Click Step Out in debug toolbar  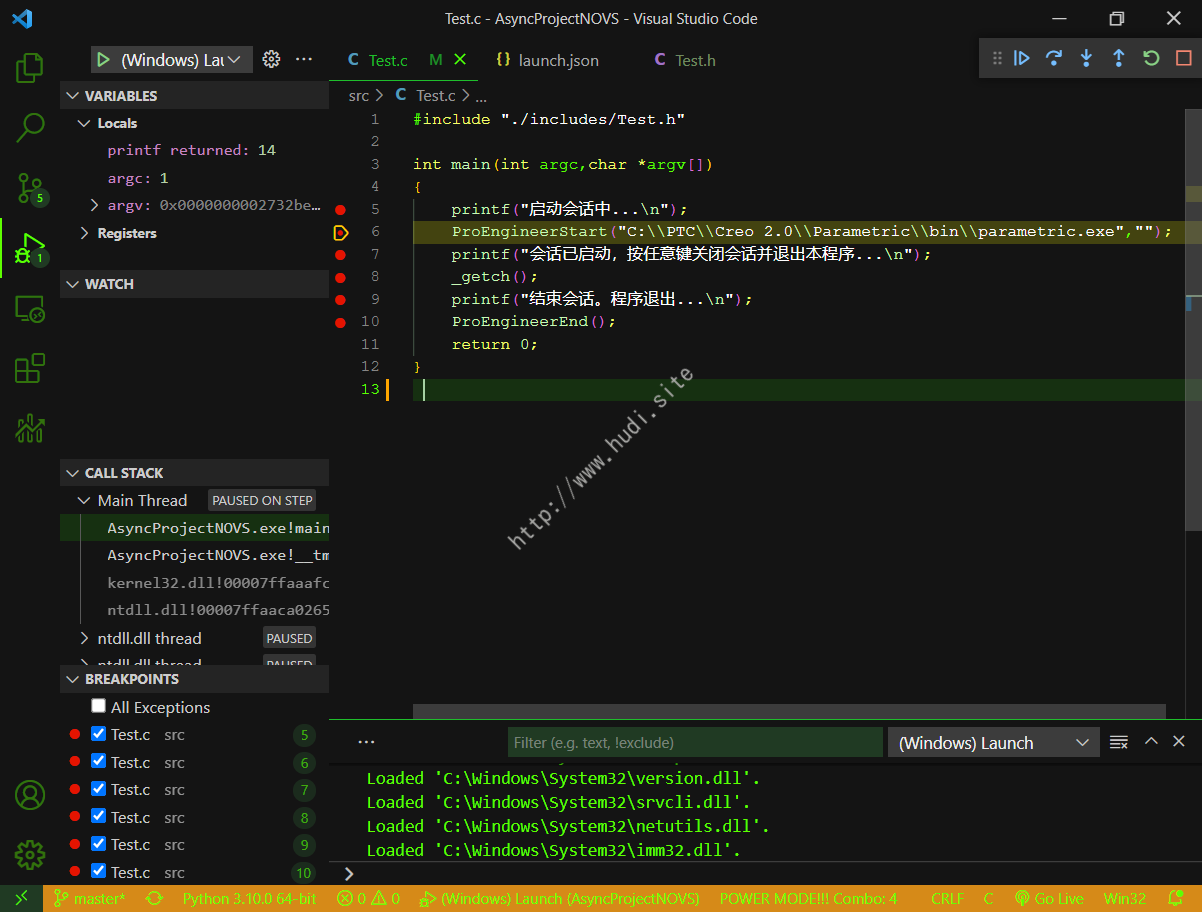pyautogui.click(x=1118, y=59)
